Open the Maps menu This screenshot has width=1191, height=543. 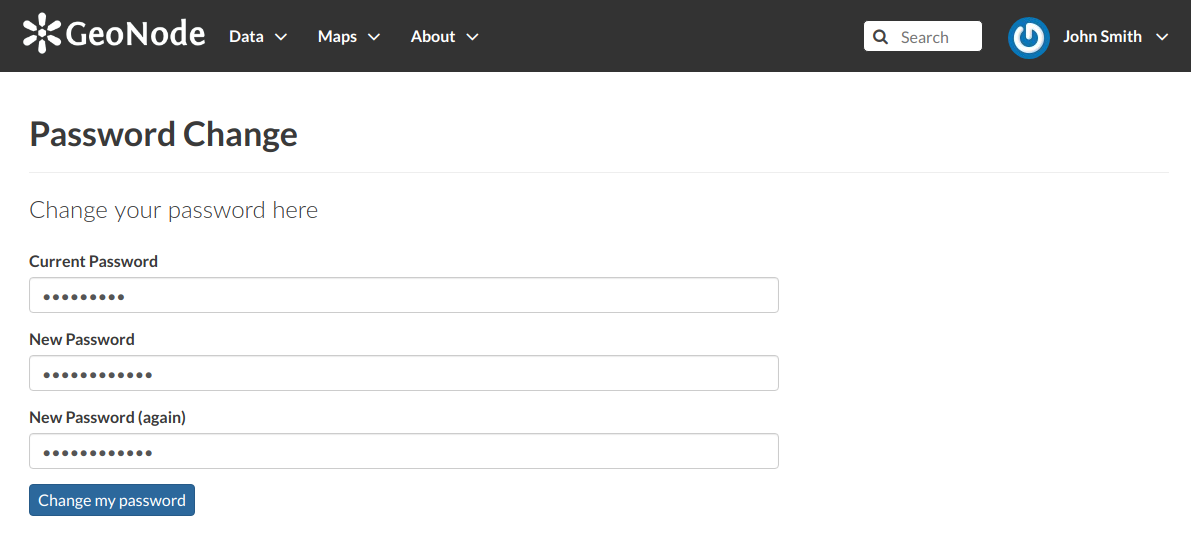[x=337, y=37]
